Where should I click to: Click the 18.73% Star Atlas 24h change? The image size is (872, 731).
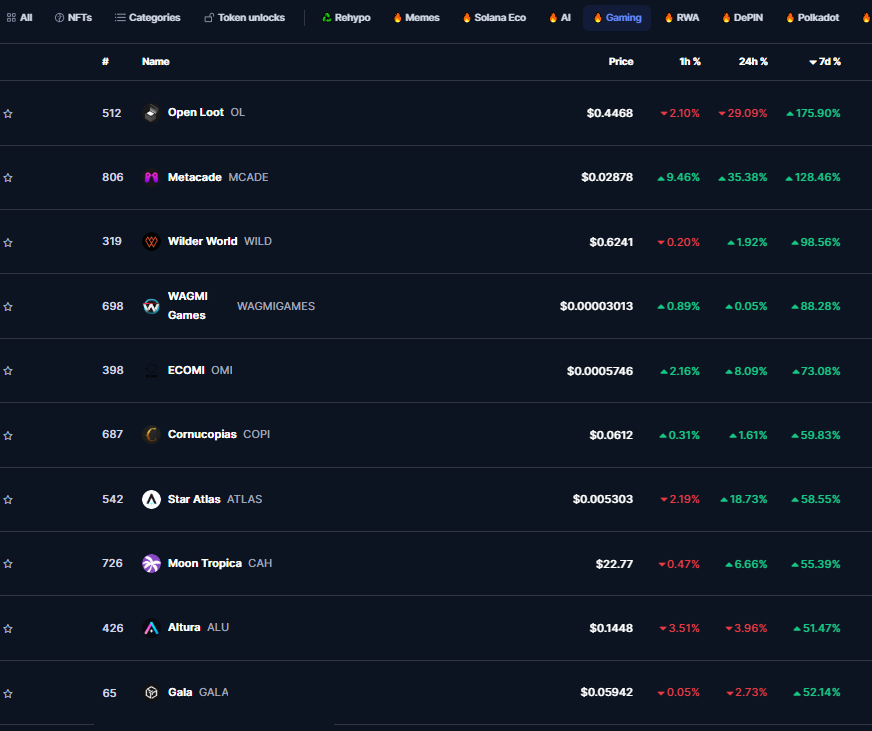[744, 500]
